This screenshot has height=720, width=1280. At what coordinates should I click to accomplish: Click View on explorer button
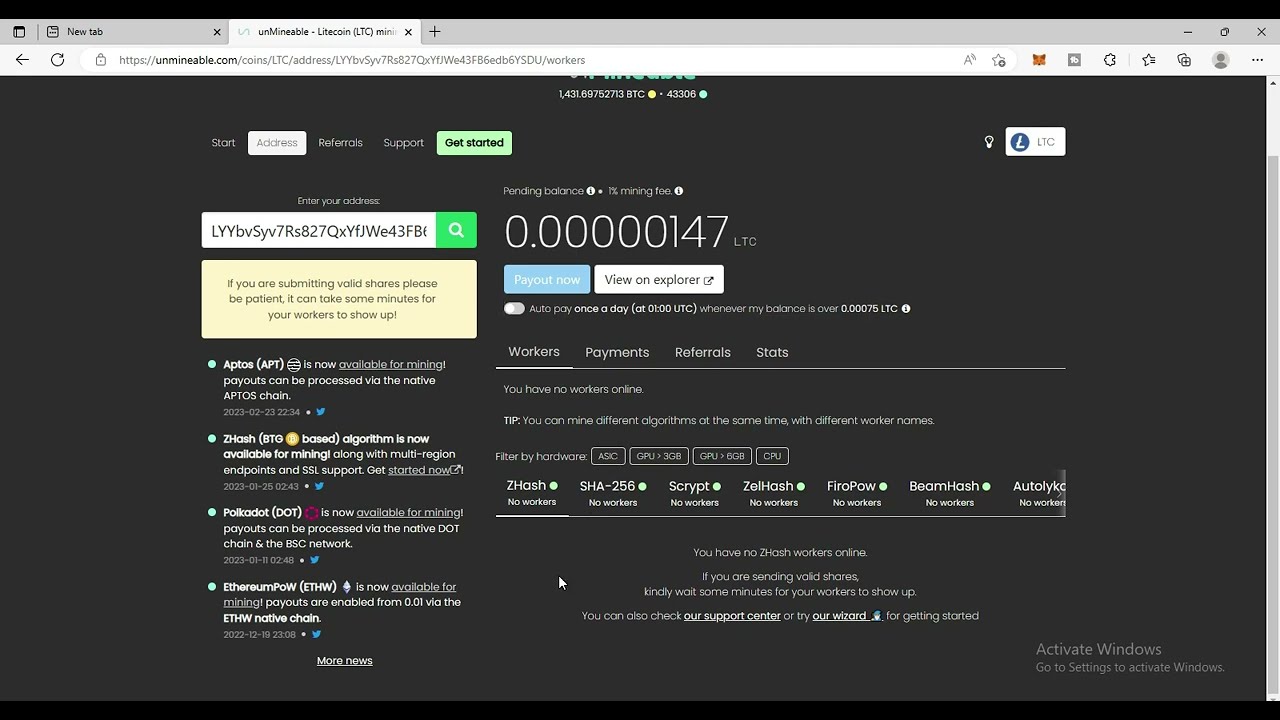[x=659, y=279]
